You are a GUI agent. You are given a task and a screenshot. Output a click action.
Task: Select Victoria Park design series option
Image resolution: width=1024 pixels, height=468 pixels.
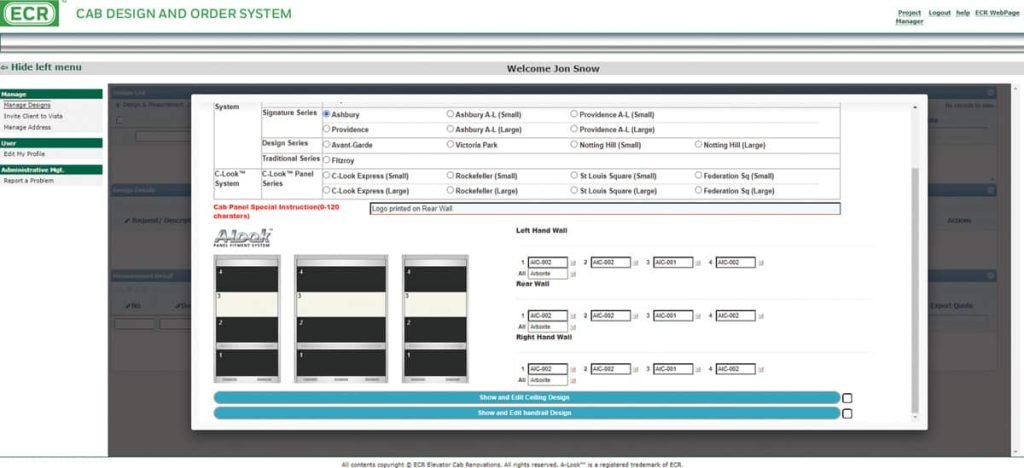(450, 144)
